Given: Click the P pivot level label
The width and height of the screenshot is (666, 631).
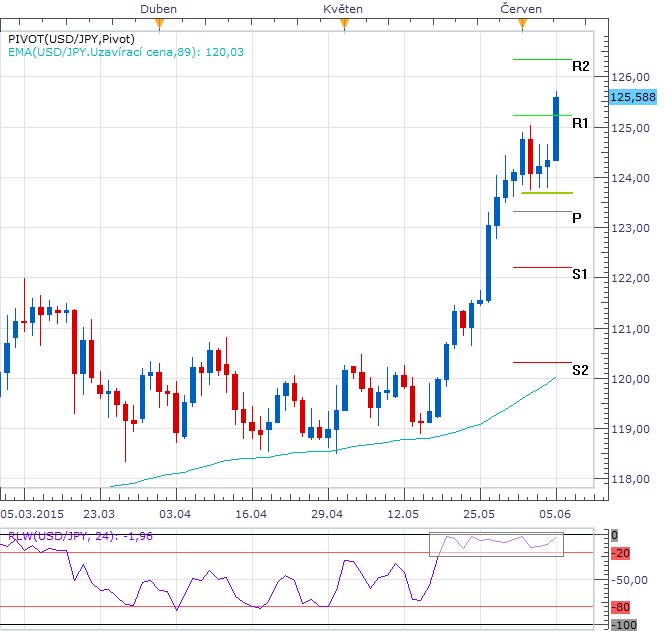Looking at the screenshot, I should [x=576, y=218].
